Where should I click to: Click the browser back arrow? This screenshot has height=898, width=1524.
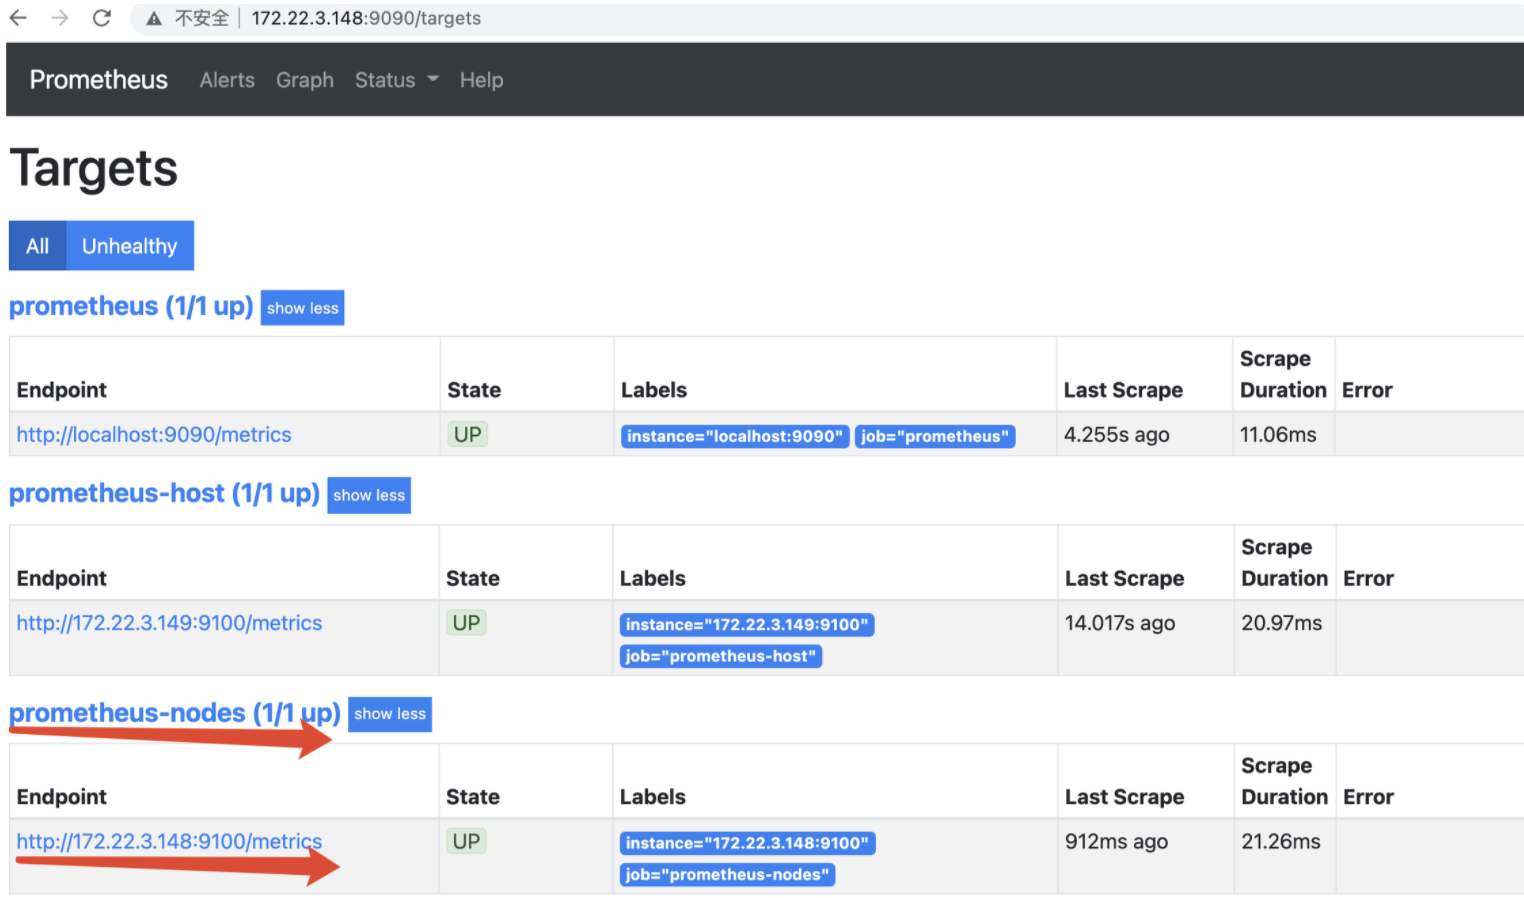pyautogui.click(x=18, y=18)
